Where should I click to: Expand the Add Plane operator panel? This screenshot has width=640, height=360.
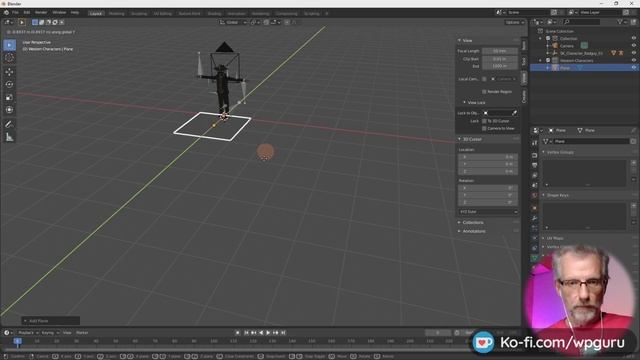pos(51,321)
